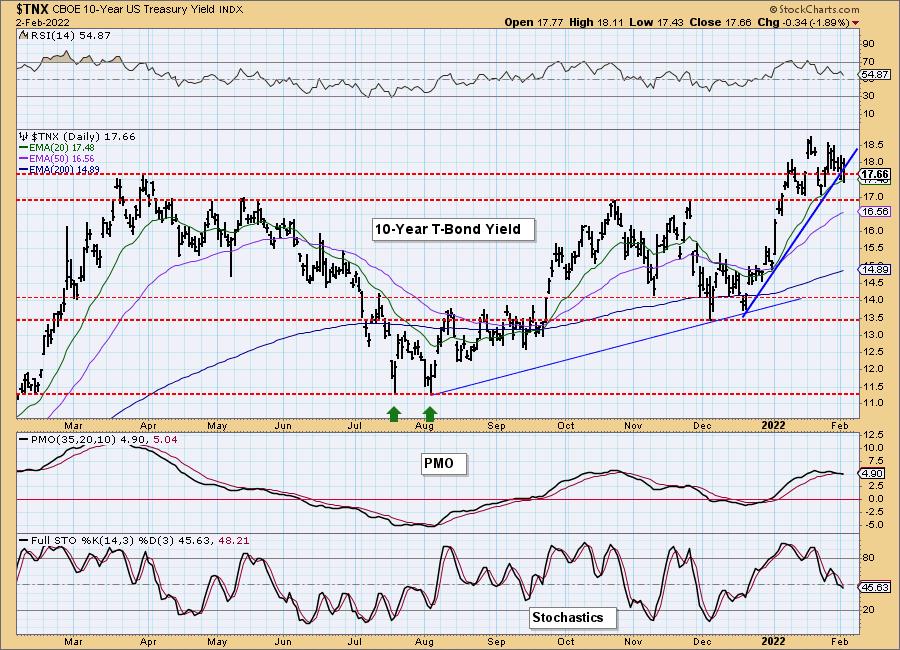Select the High 18.11 value
900x650 pixels.
click(x=596, y=22)
